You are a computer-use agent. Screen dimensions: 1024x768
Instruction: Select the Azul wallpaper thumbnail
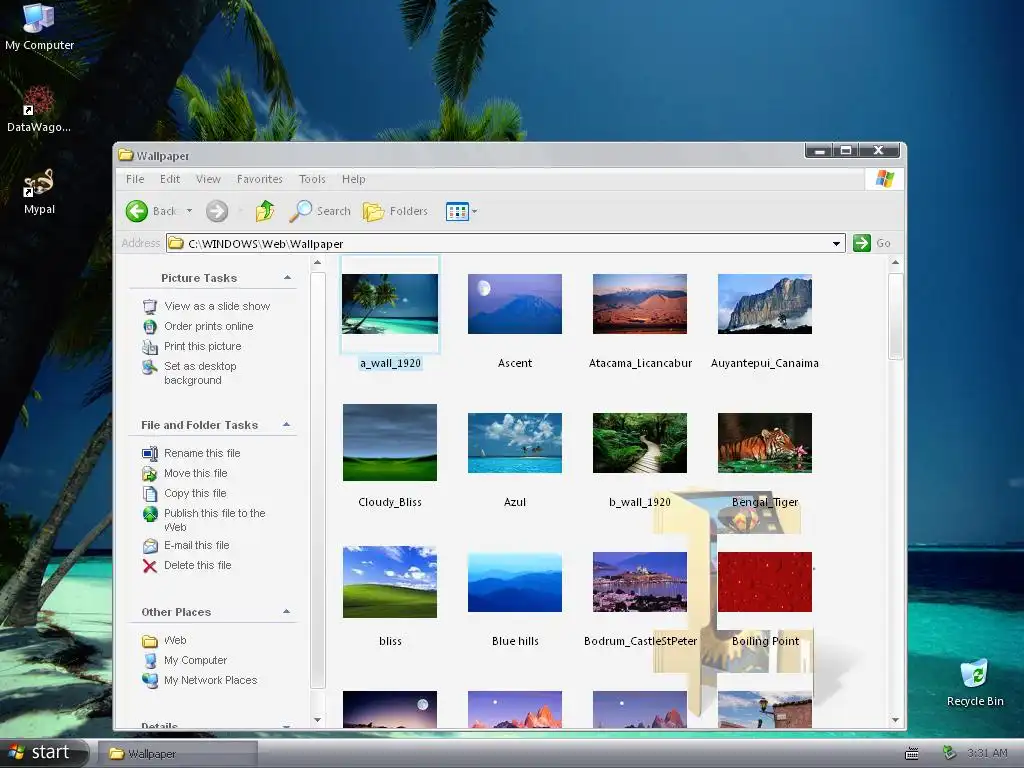(x=515, y=443)
